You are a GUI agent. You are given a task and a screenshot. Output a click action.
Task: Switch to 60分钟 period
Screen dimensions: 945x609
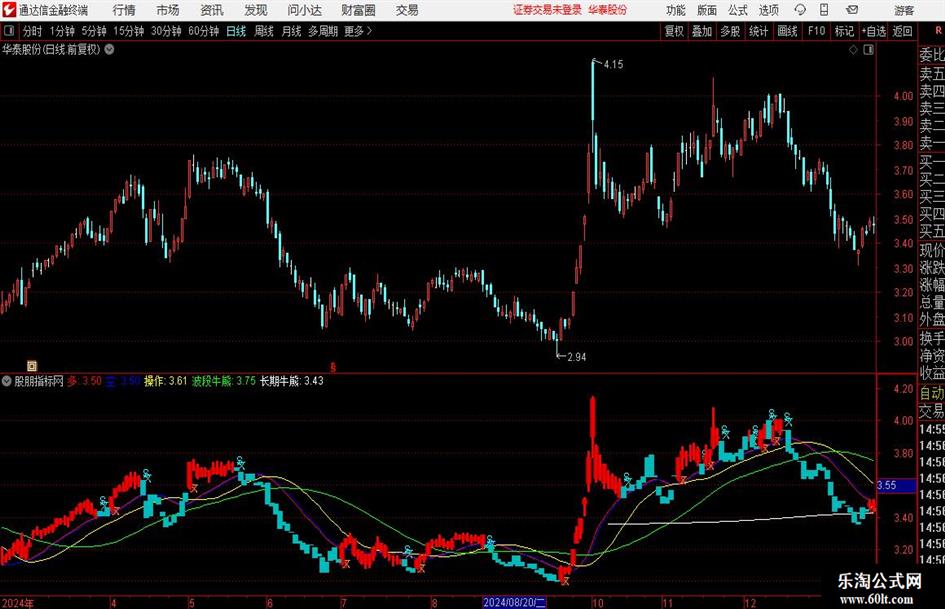204,31
